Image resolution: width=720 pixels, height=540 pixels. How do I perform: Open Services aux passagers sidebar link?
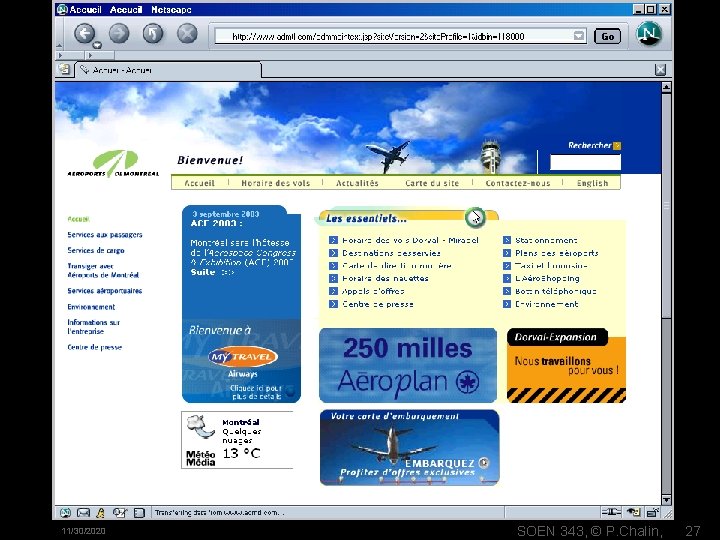(x=105, y=235)
